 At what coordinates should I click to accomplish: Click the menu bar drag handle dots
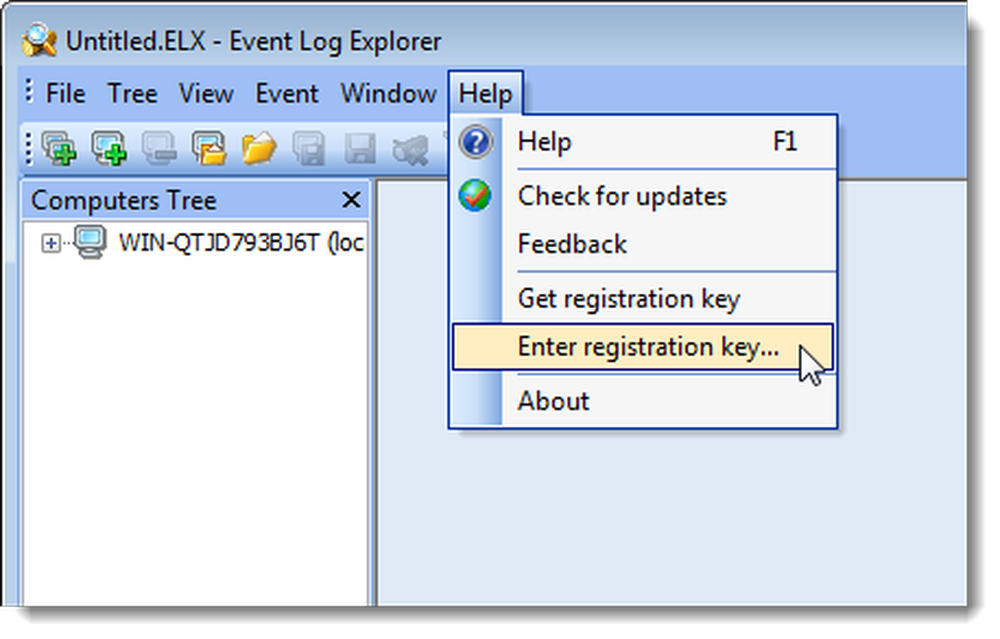click(29, 91)
